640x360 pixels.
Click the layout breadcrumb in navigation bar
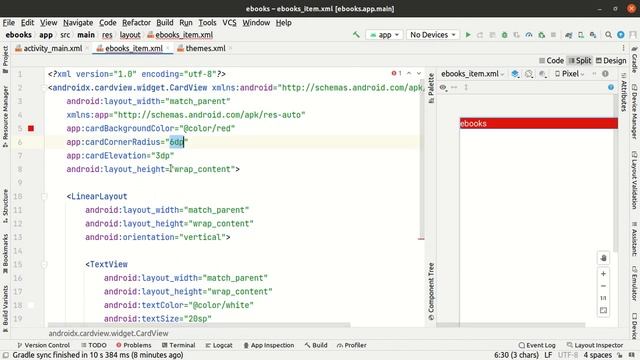tap(130, 35)
